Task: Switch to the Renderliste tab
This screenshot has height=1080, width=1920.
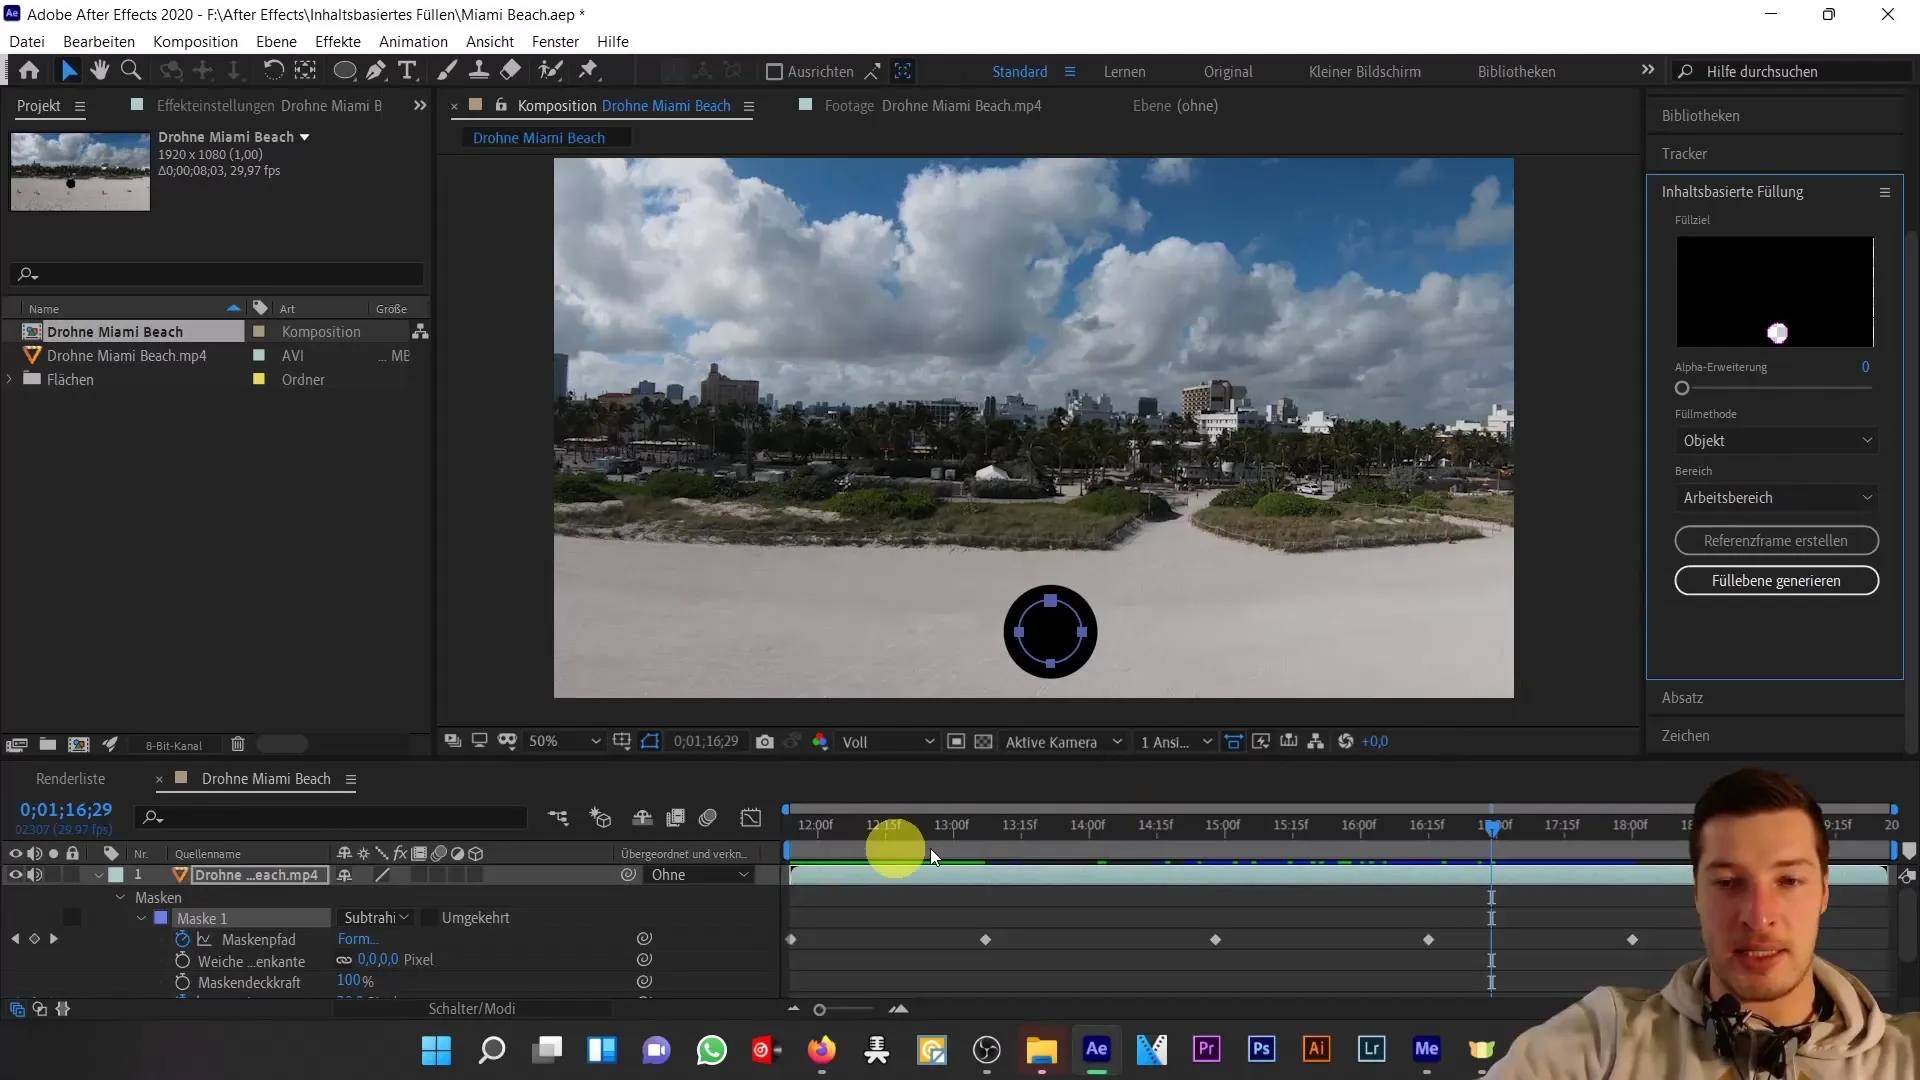Action: tap(70, 779)
